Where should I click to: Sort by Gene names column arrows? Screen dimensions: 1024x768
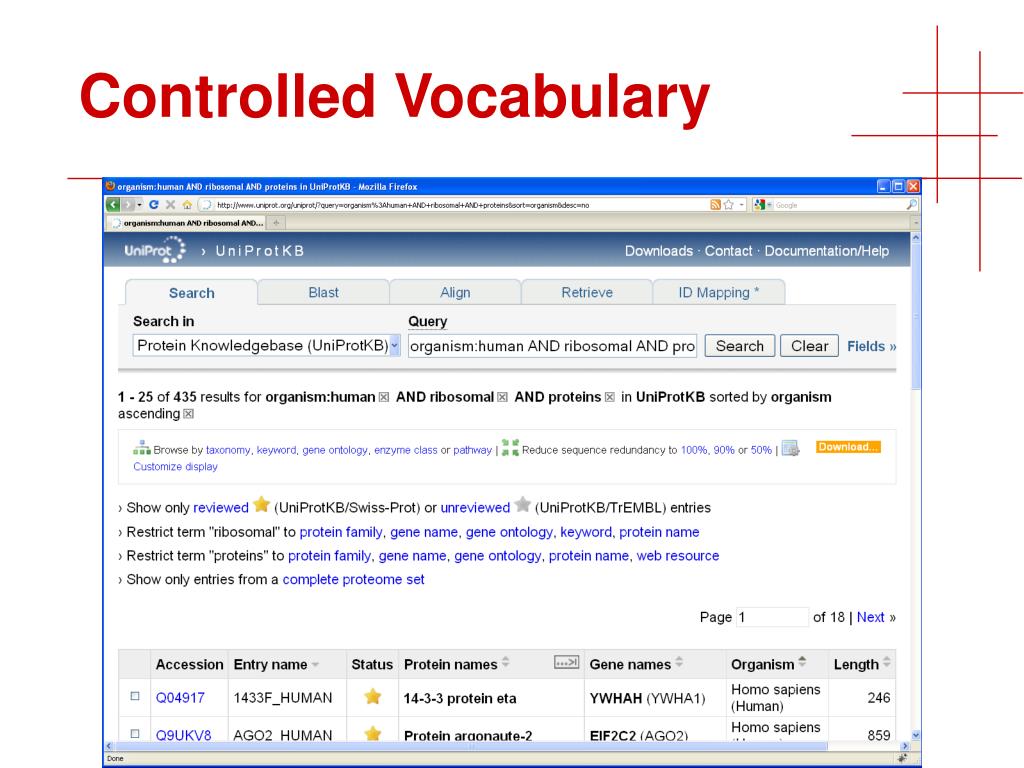point(679,663)
